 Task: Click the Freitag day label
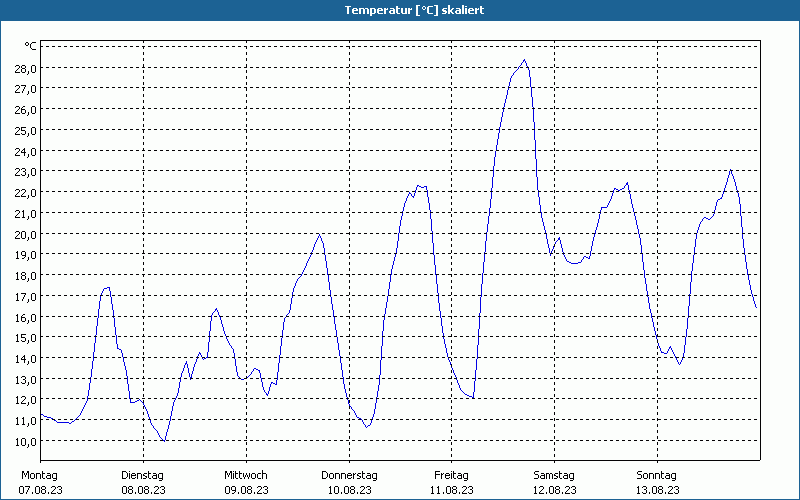point(452,476)
